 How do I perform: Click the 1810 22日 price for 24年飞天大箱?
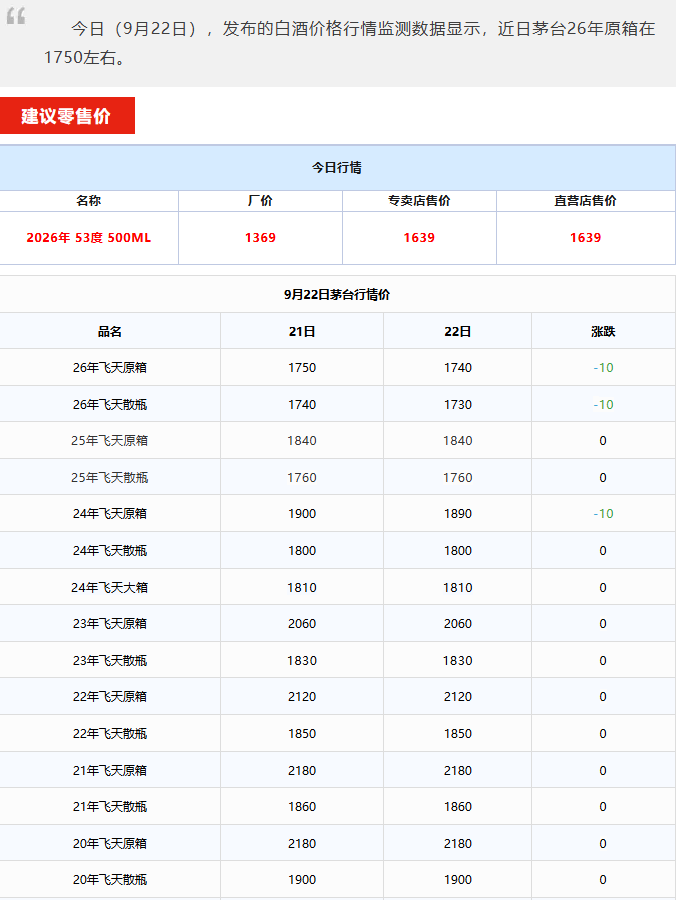[457, 587]
